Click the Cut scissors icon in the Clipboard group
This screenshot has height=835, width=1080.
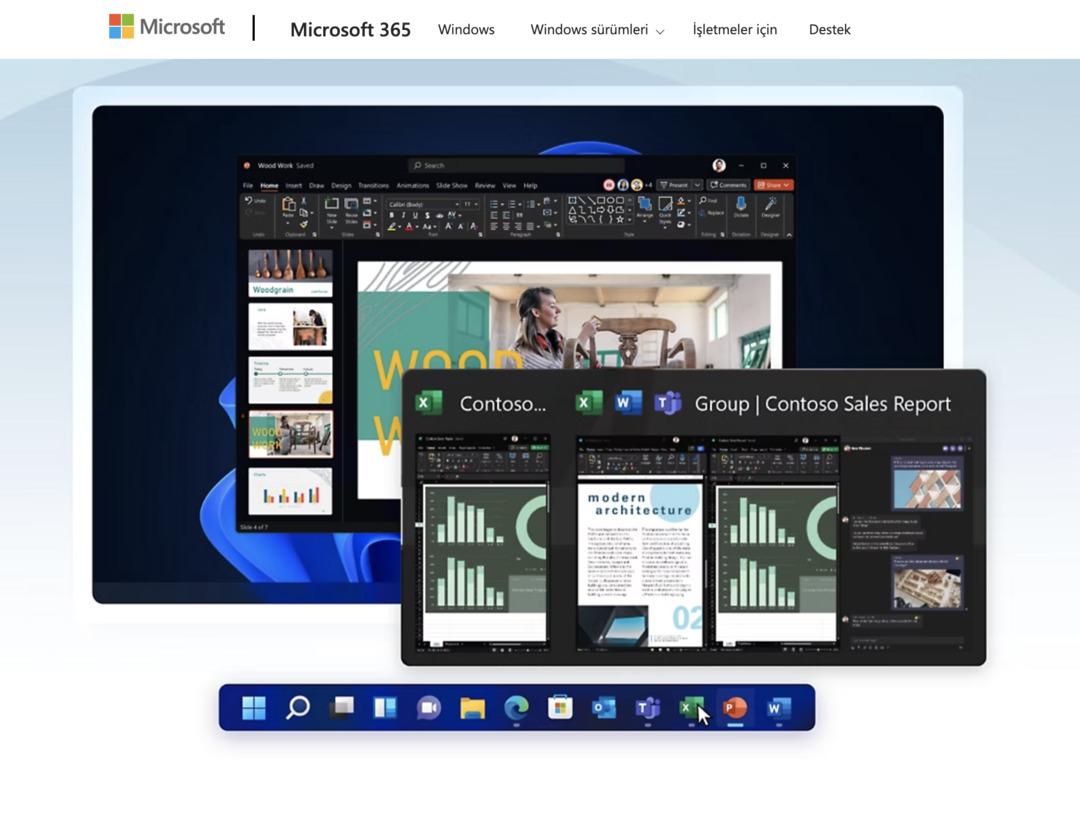tap(304, 201)
